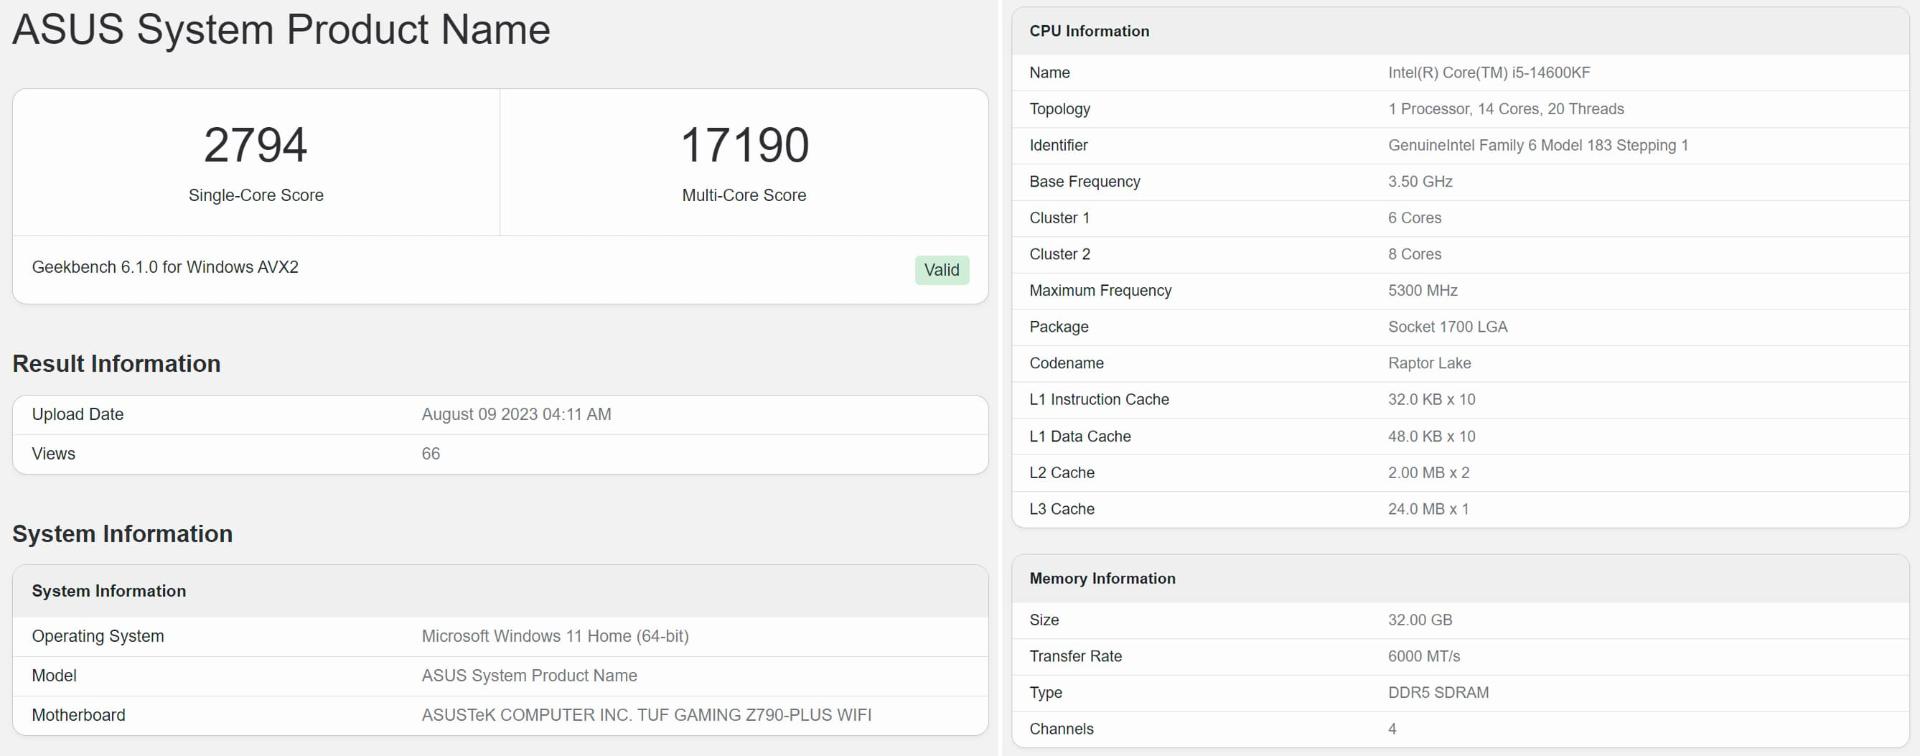Click 'Geekbench 6.1.0 for Windows AVX2' text
Image resolution: width=1920 pixels, height=756 pixels.
point(165,267)
